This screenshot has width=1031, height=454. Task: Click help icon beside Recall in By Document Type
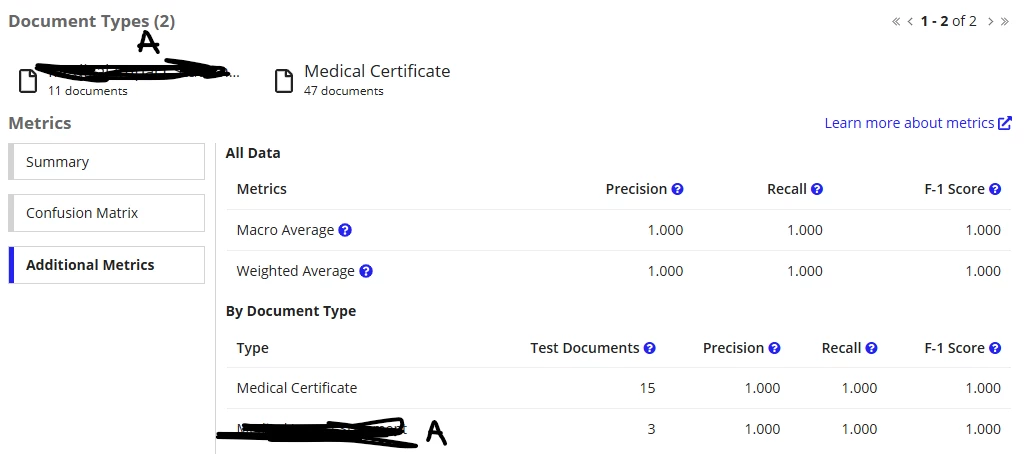pyautogui.click(x=871, y=348)
